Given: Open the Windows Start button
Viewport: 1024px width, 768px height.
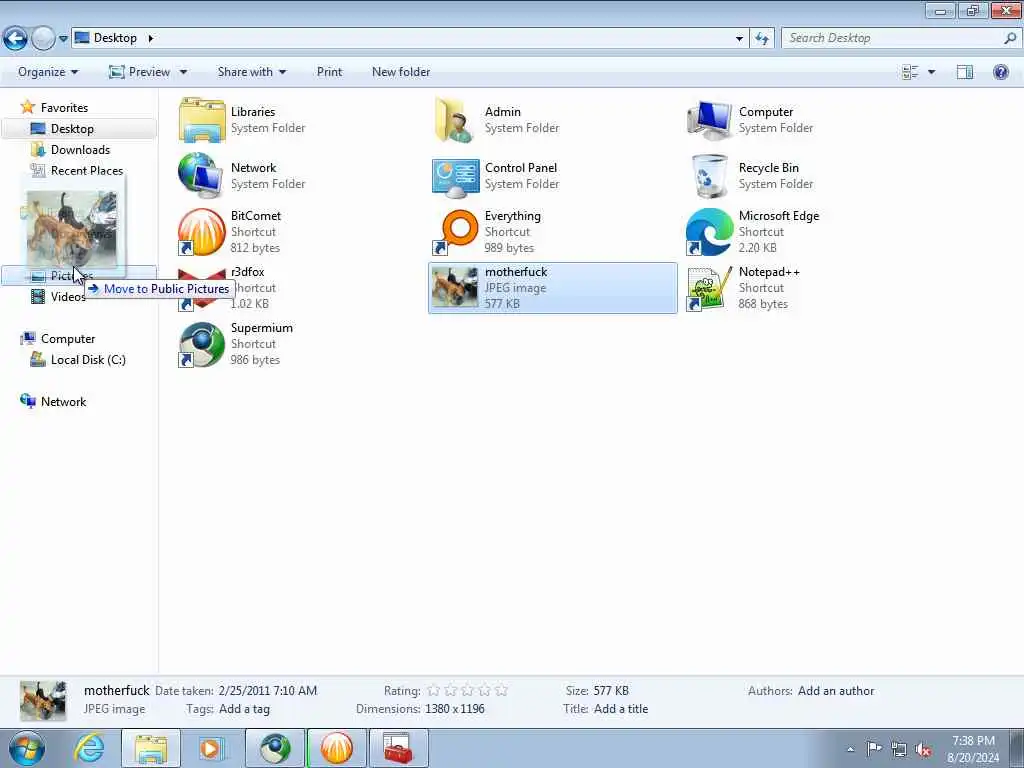Looking at the screenshot, I should tap(27, 748).
